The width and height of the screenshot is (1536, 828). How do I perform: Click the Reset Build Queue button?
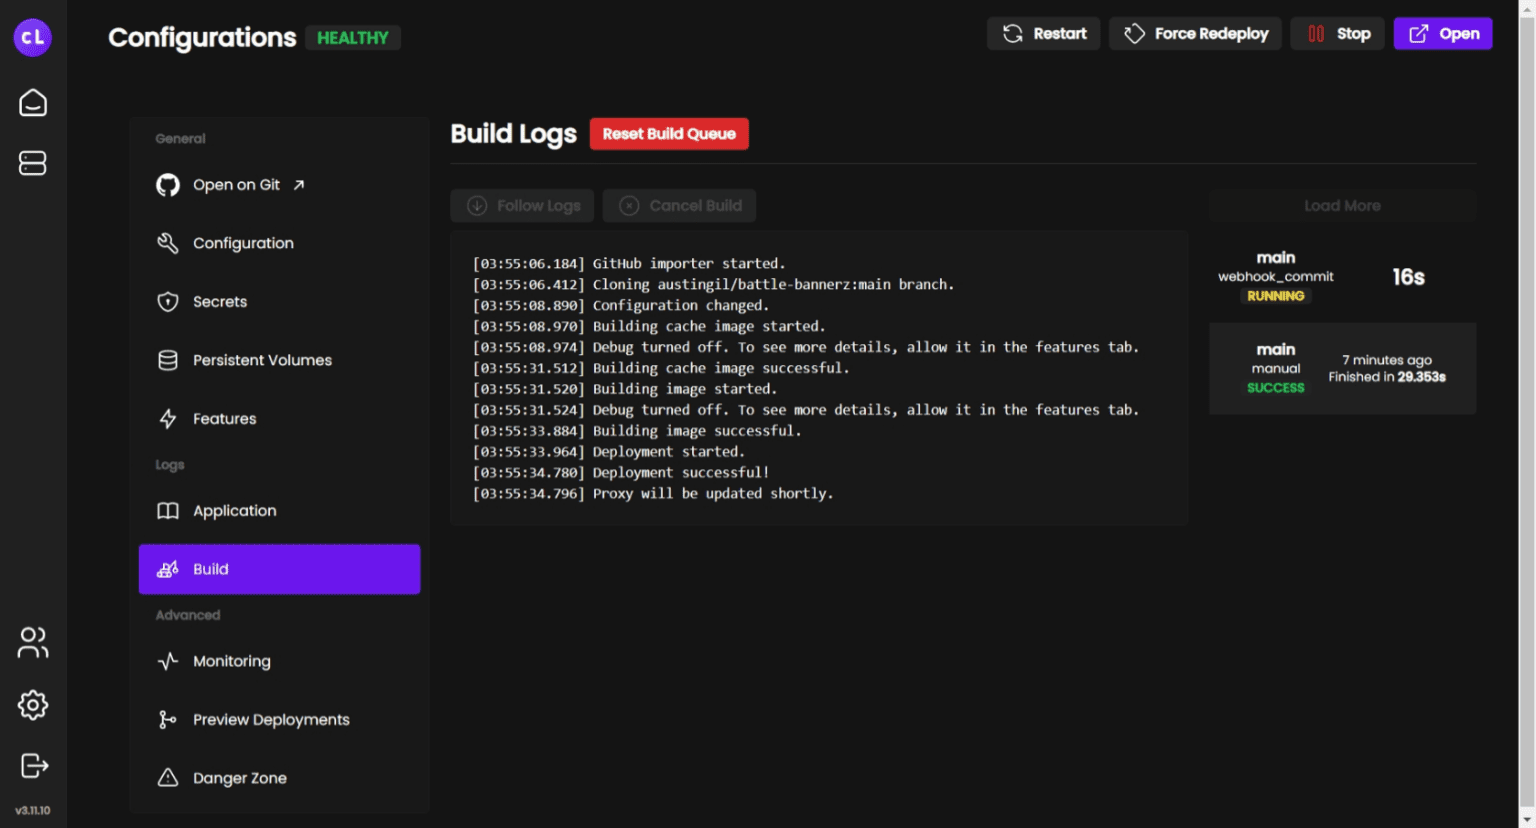point(668,133)
